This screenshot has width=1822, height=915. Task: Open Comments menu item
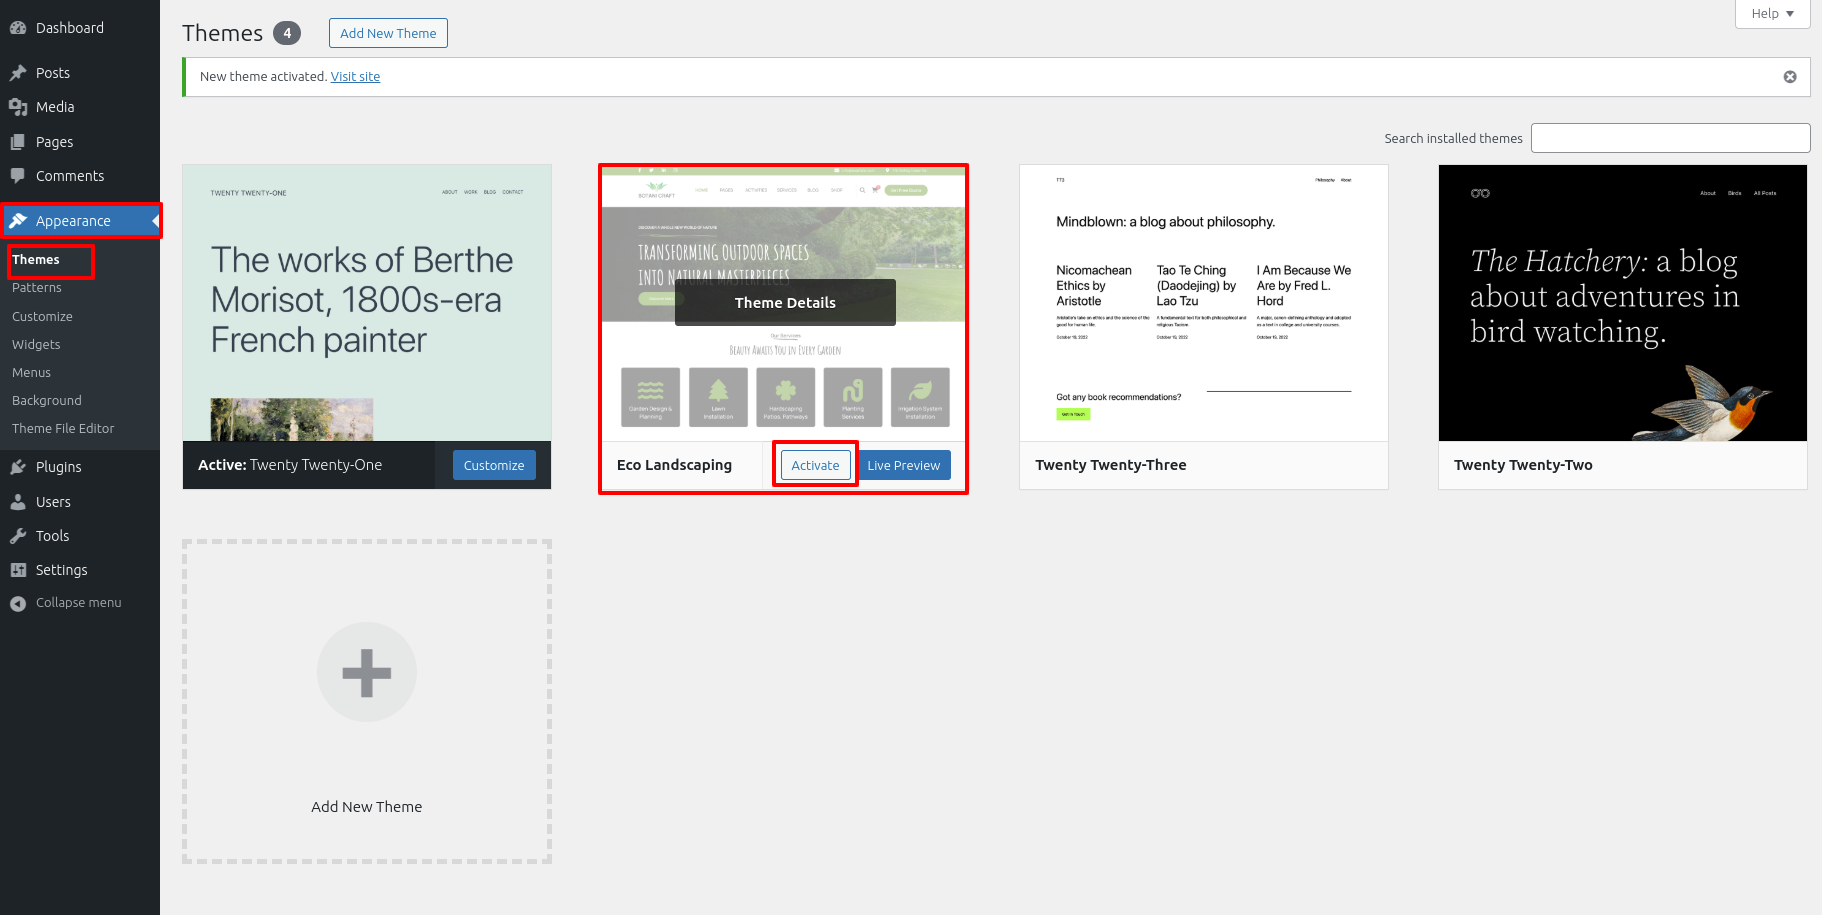80,176
